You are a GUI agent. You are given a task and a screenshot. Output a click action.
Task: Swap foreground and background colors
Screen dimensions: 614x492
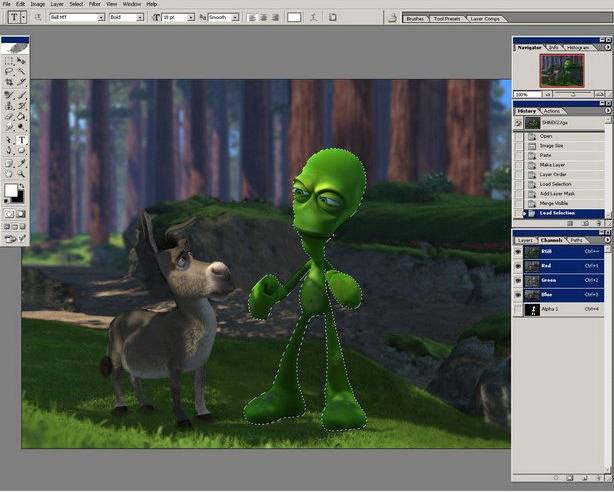click(x=22, y=186)
